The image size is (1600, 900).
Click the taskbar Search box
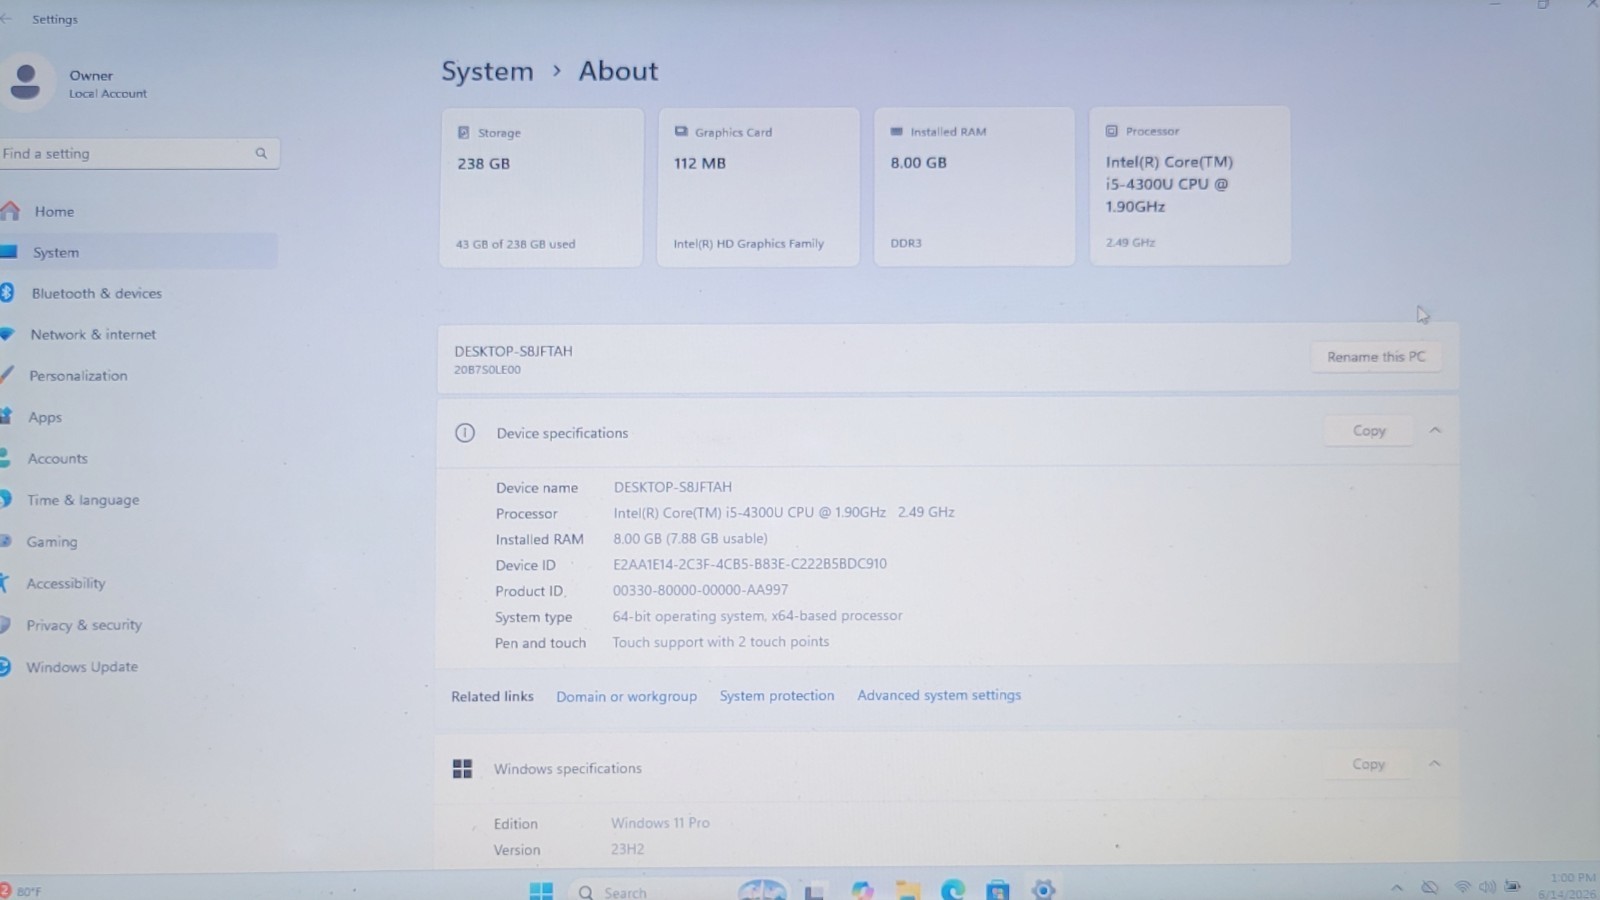pos(677,891)
